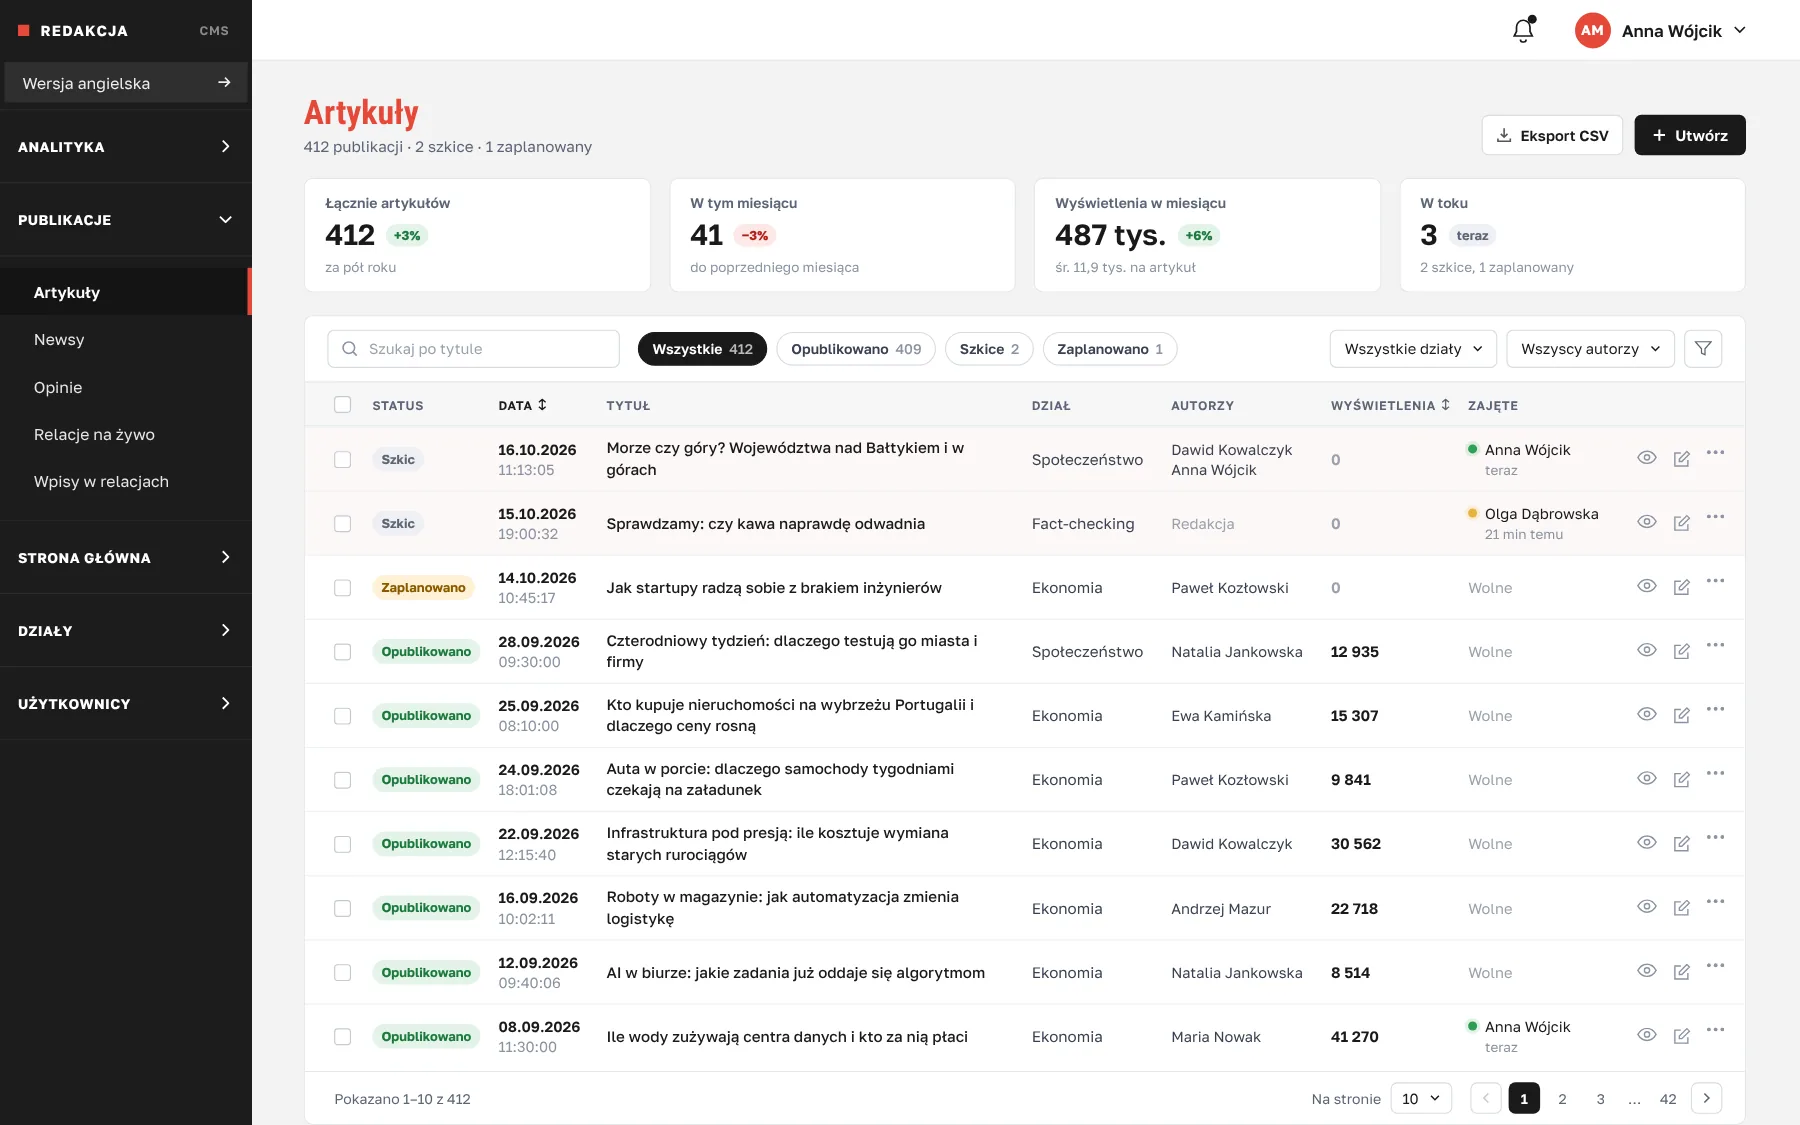Switch to 'Wersja angielska'
This screenshot has width=1800, height=1125.
pyautogui.click(x=126, y=83)
